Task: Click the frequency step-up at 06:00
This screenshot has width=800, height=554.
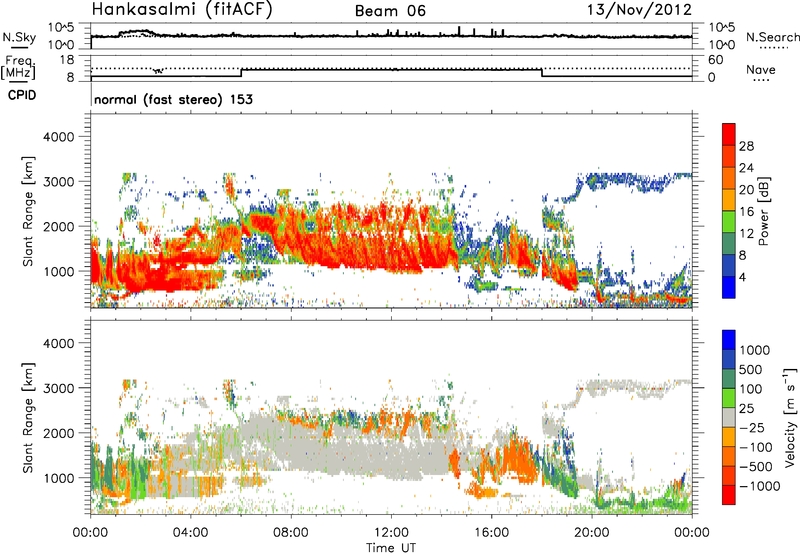Action: 241,72
